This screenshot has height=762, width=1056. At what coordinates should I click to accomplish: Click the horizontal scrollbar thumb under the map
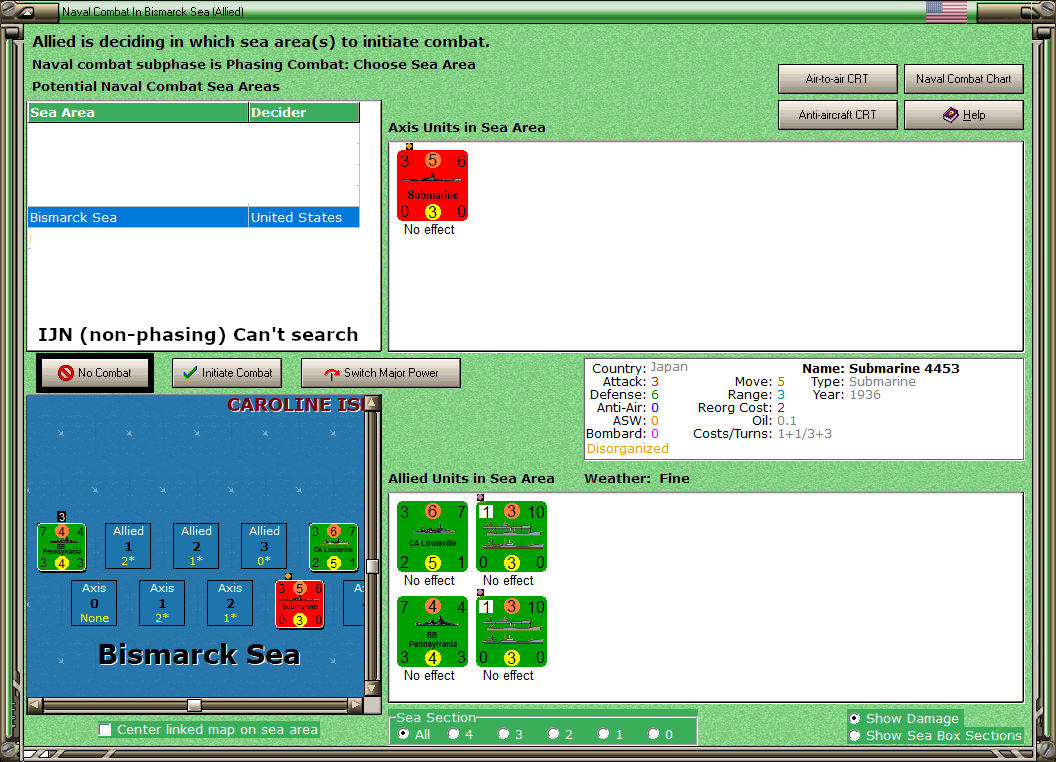pyautogui.click(x=195, y=705)
